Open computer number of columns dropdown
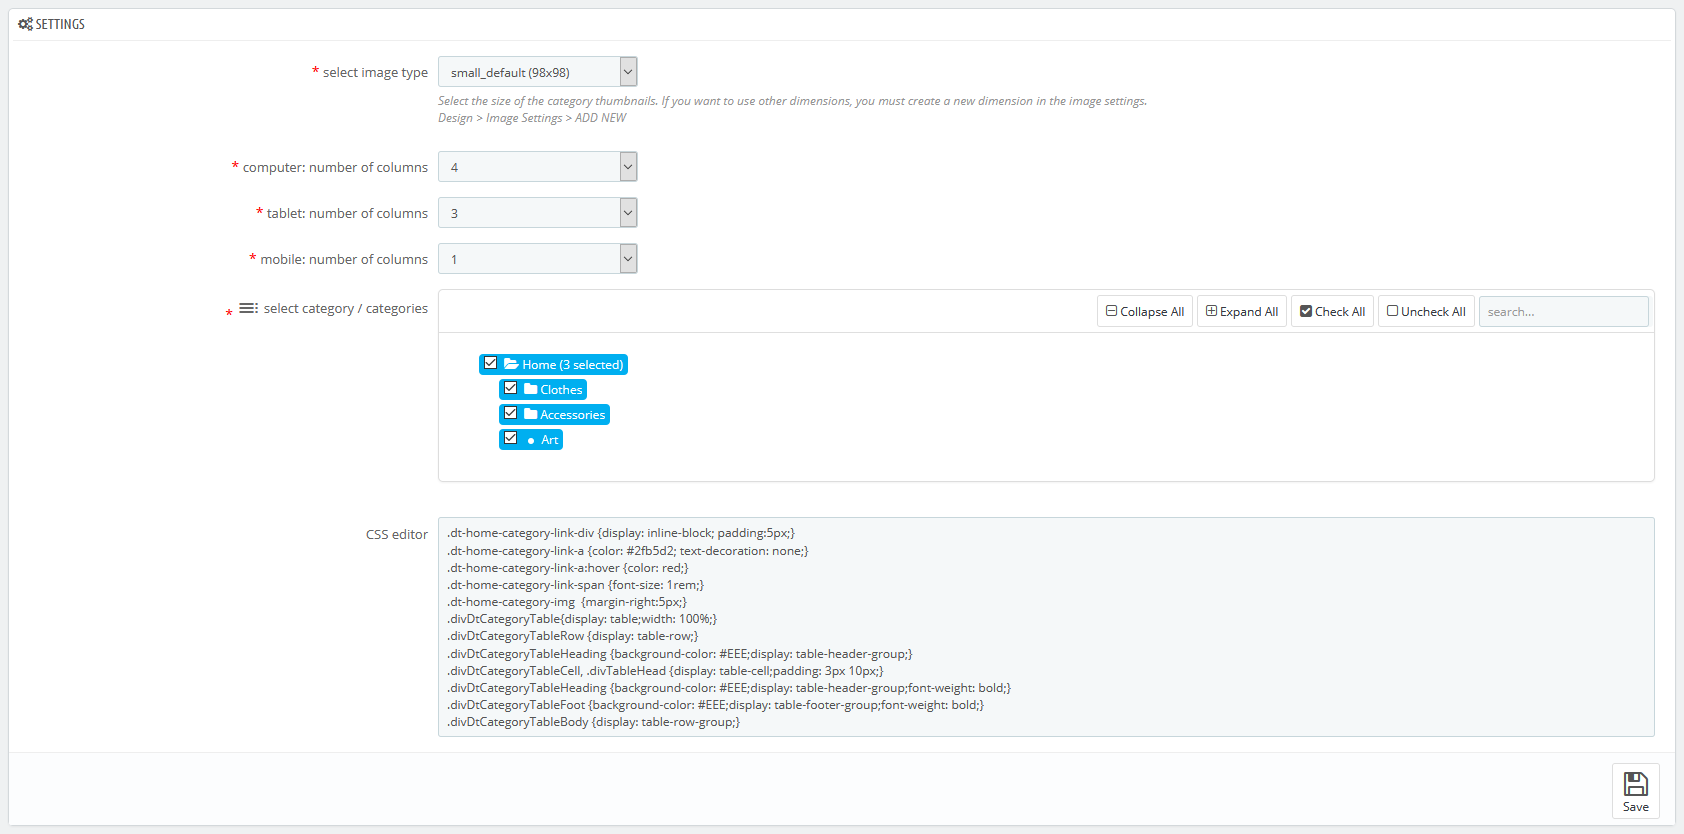The image size is (1684, 834). pyautogui.click(x=538, y=167)
